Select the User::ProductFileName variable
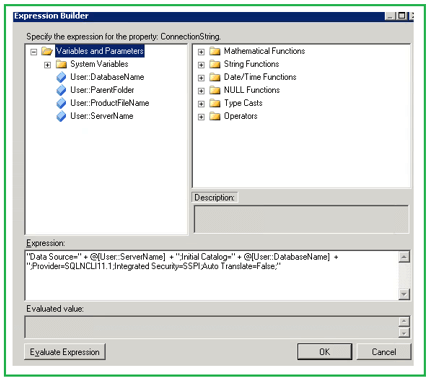The image size is (431, 384). (x=110, y=103)
